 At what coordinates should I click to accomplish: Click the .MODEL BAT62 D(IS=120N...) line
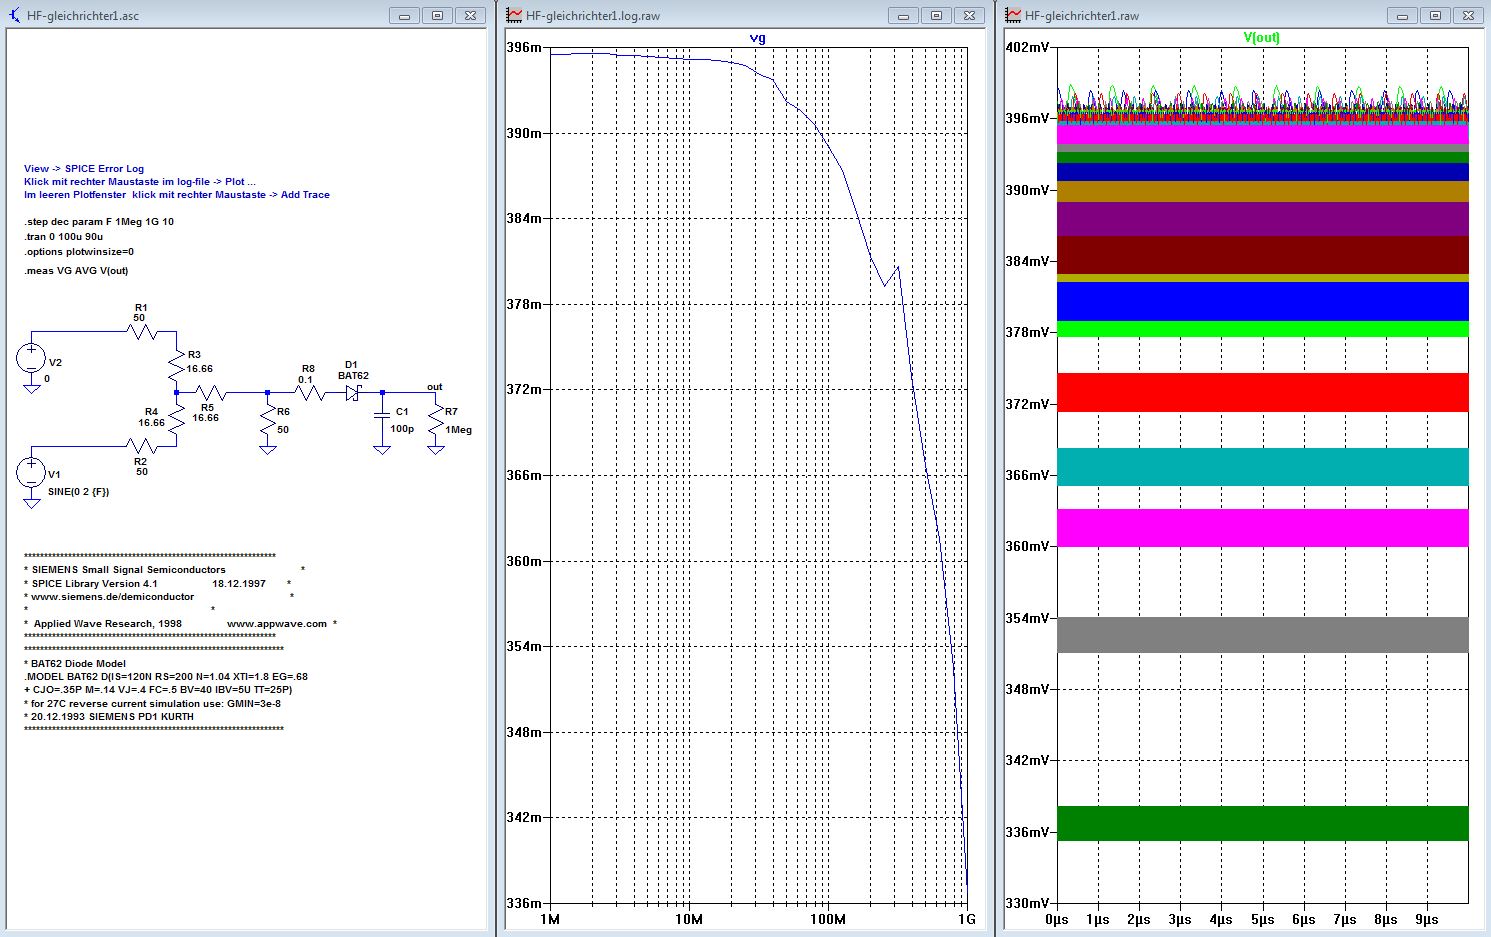coord(166,677)
